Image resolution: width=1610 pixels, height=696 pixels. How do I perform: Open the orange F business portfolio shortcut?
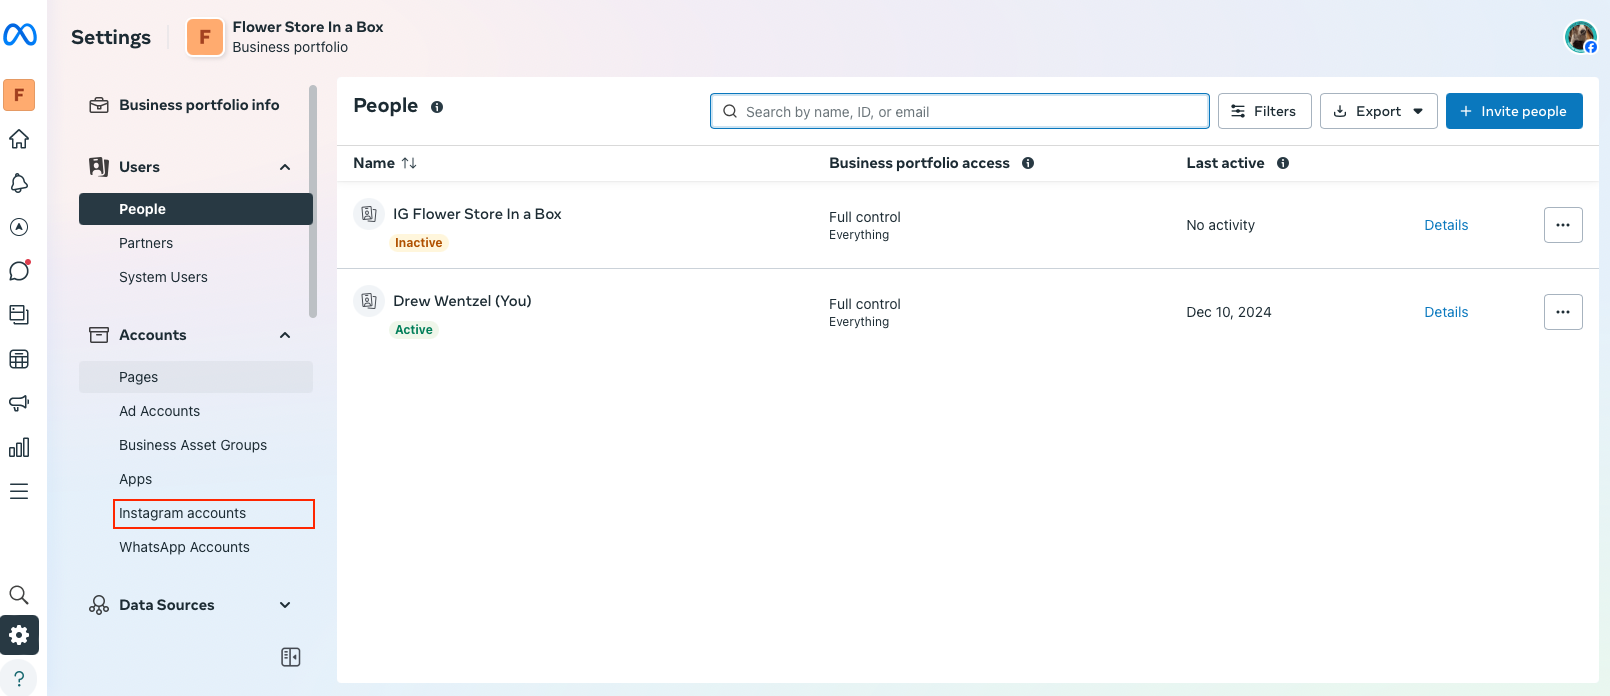click(19, 95)
